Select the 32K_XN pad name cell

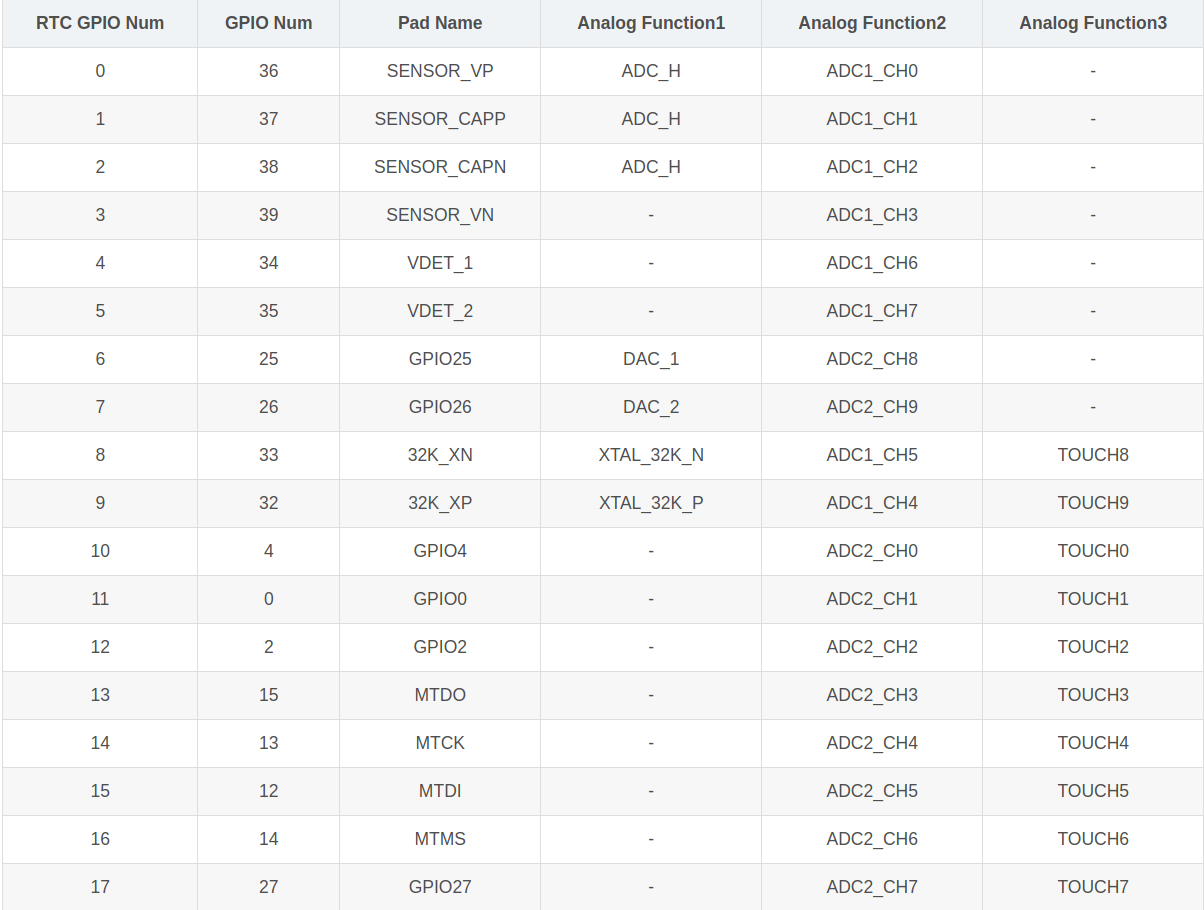click(x=440, y=455)
